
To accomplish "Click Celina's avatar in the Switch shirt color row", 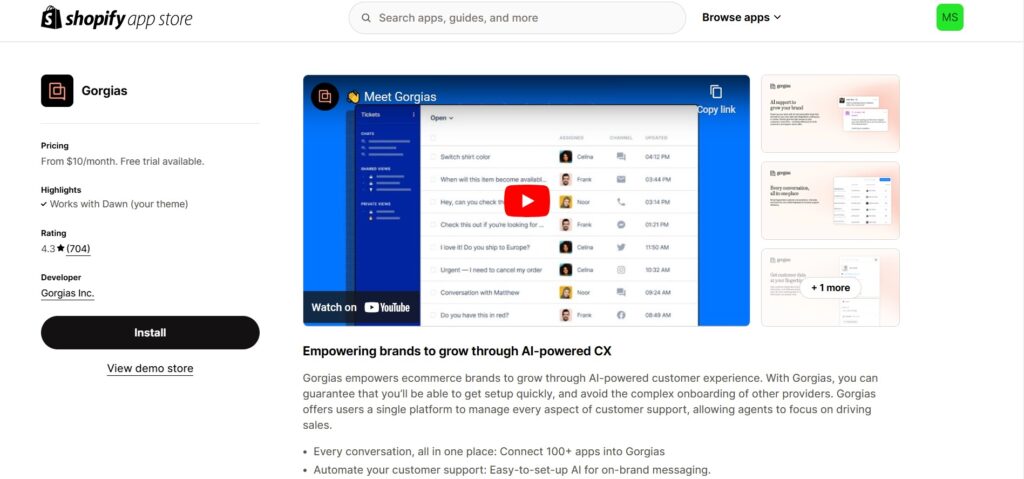I will click(566, 157).
